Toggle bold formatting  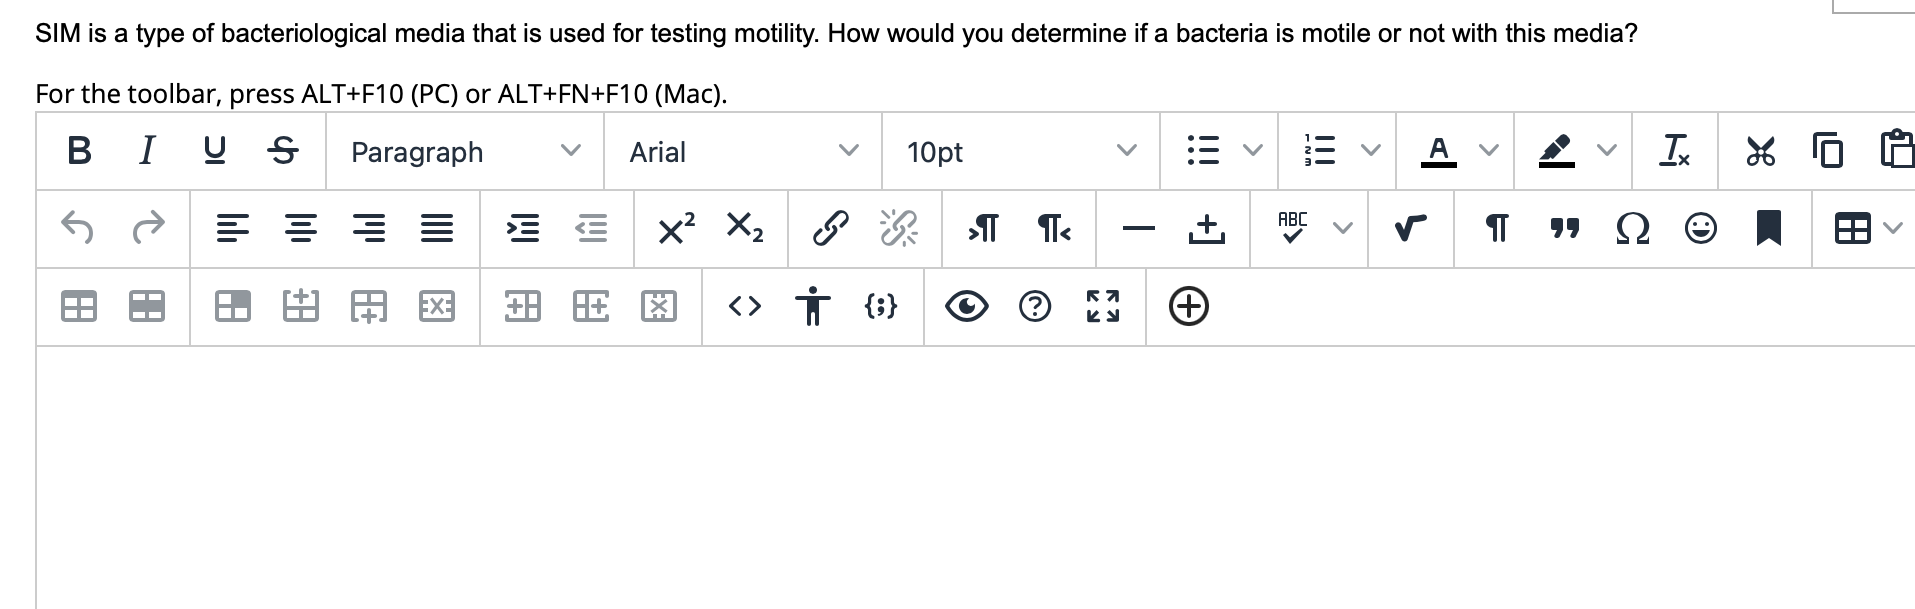pos(79,151)
